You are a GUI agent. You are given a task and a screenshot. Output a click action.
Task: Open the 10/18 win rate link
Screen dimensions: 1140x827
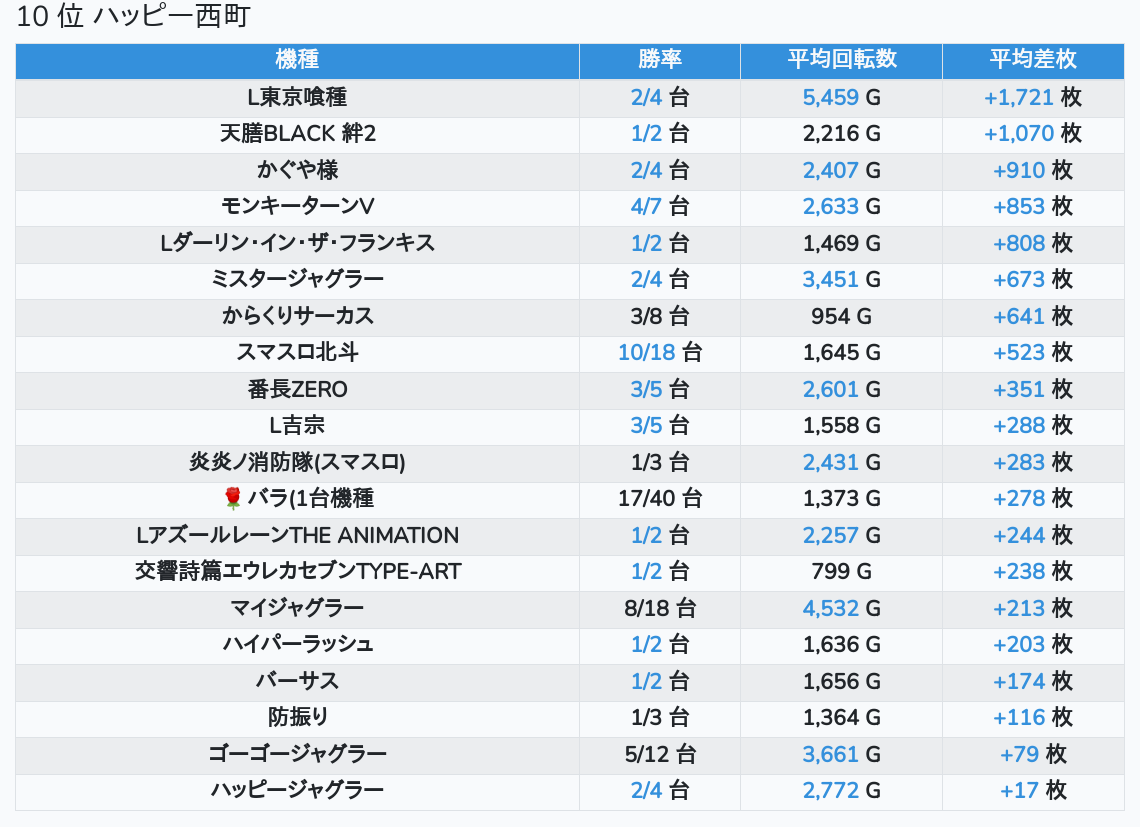(x=647, y=352)
